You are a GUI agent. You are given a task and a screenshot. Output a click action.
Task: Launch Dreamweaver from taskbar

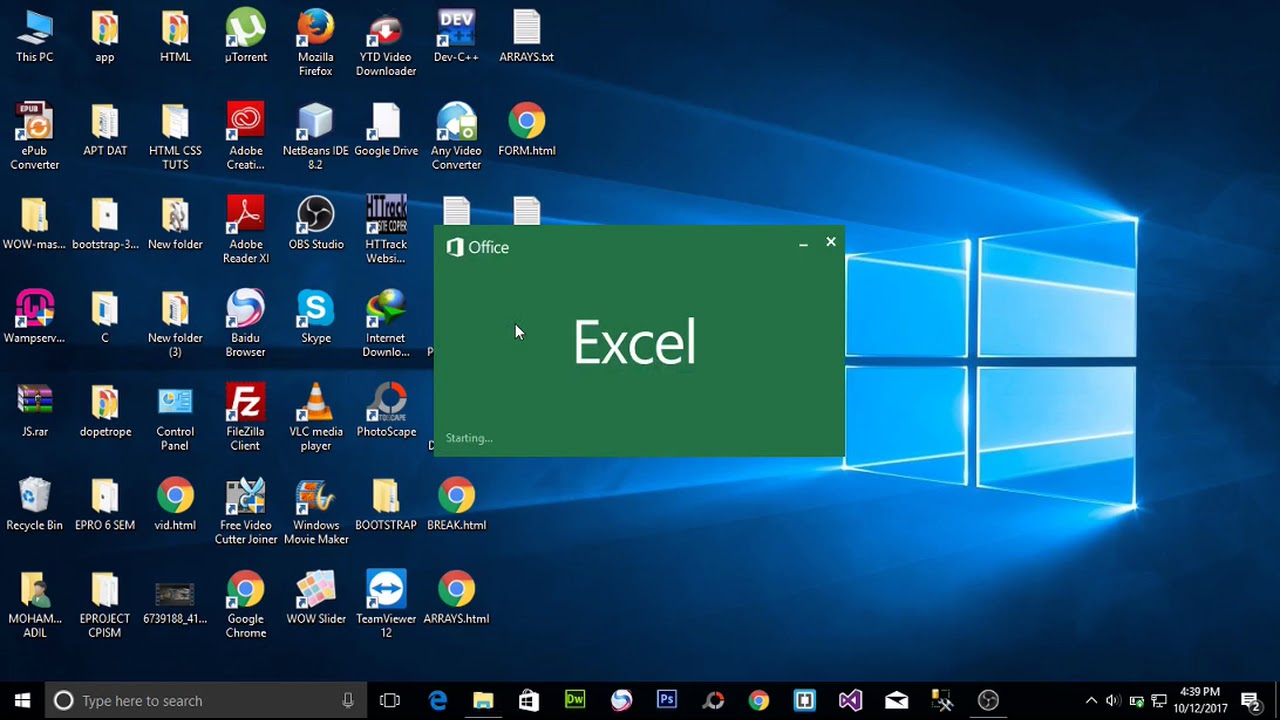pyautogui.click(x=575, y=700)
